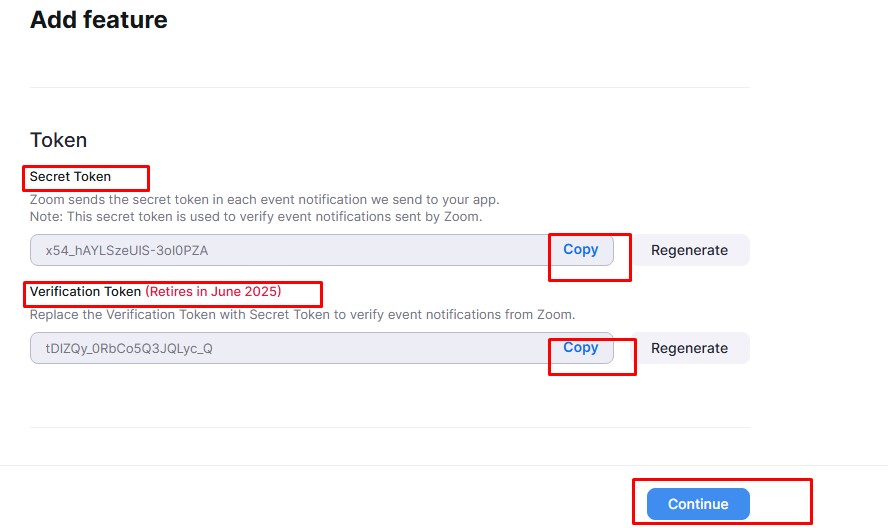
Task: Click the Add feature page heading
Action: (x=99, y=20)
